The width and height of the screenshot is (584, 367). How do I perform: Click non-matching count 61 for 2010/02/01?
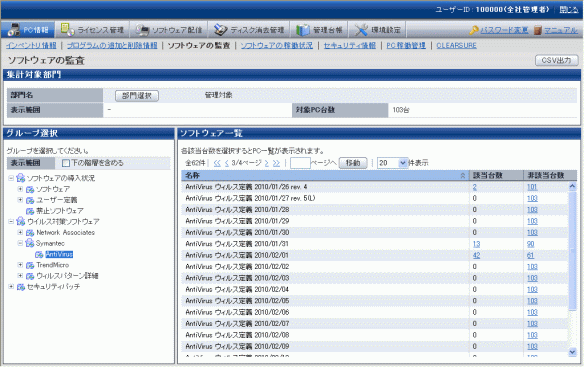click(x=530, y=256)
